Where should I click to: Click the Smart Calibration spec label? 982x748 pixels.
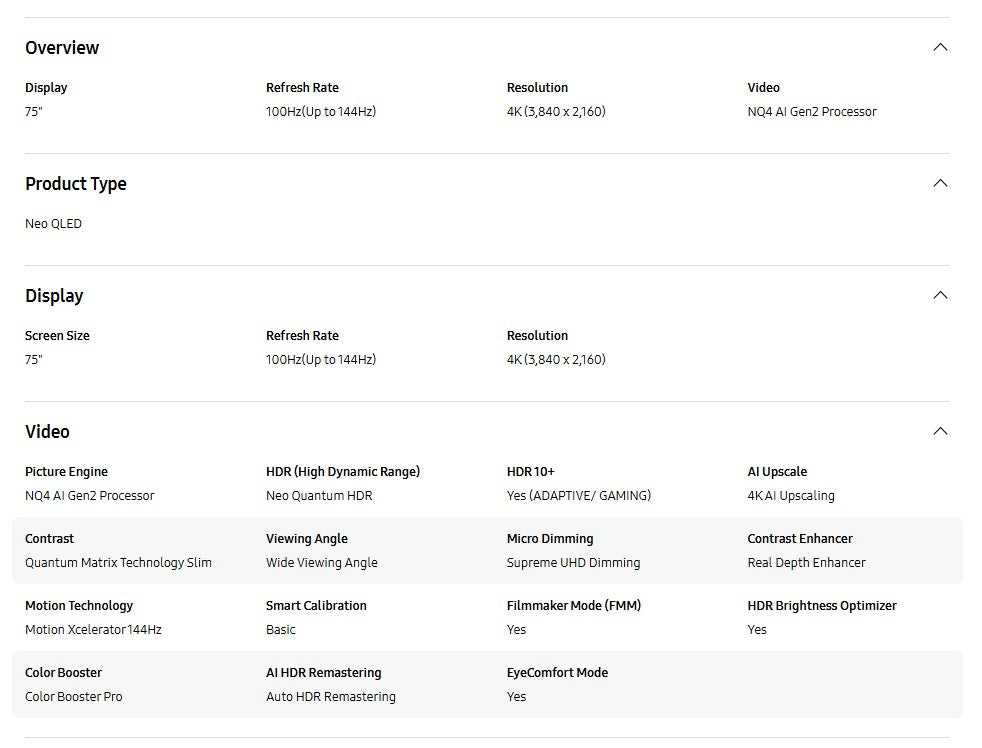point(316,606)
